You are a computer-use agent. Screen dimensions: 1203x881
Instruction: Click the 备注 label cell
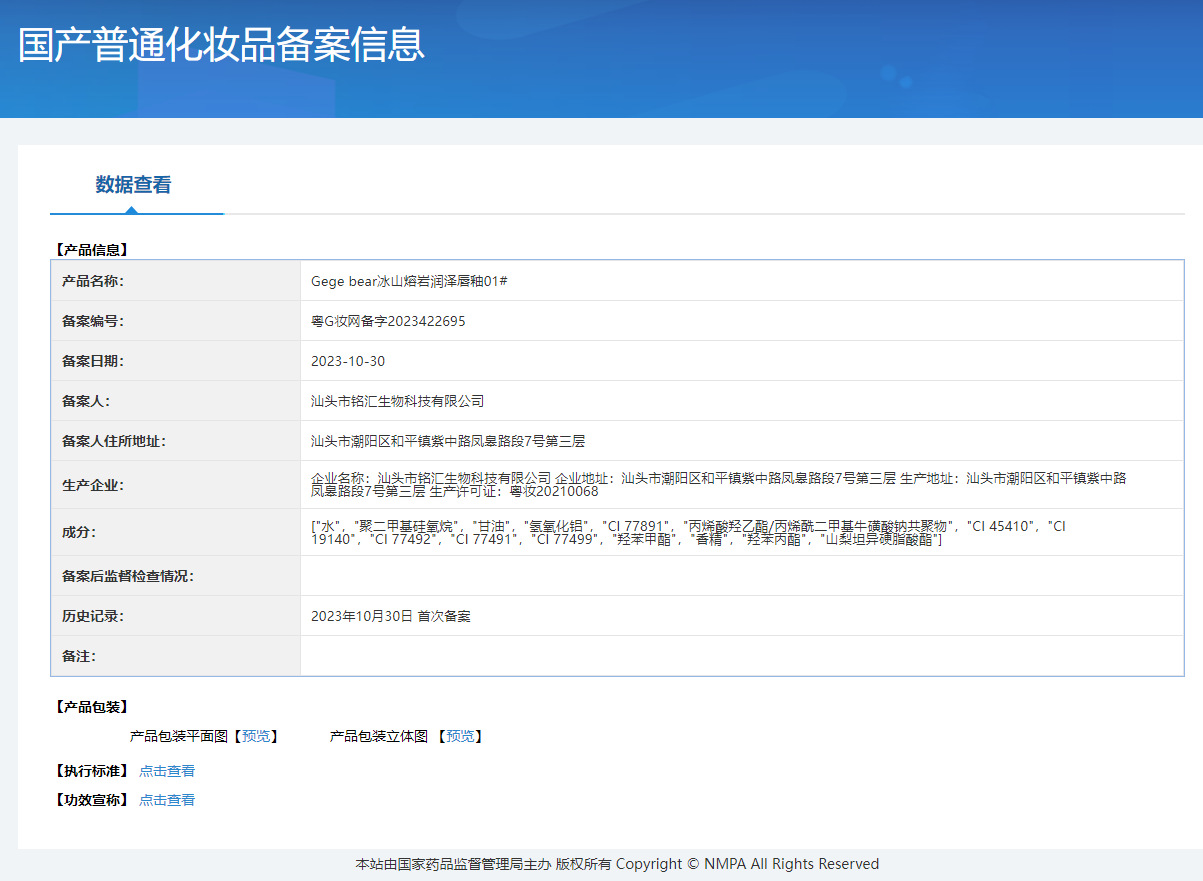175,656
